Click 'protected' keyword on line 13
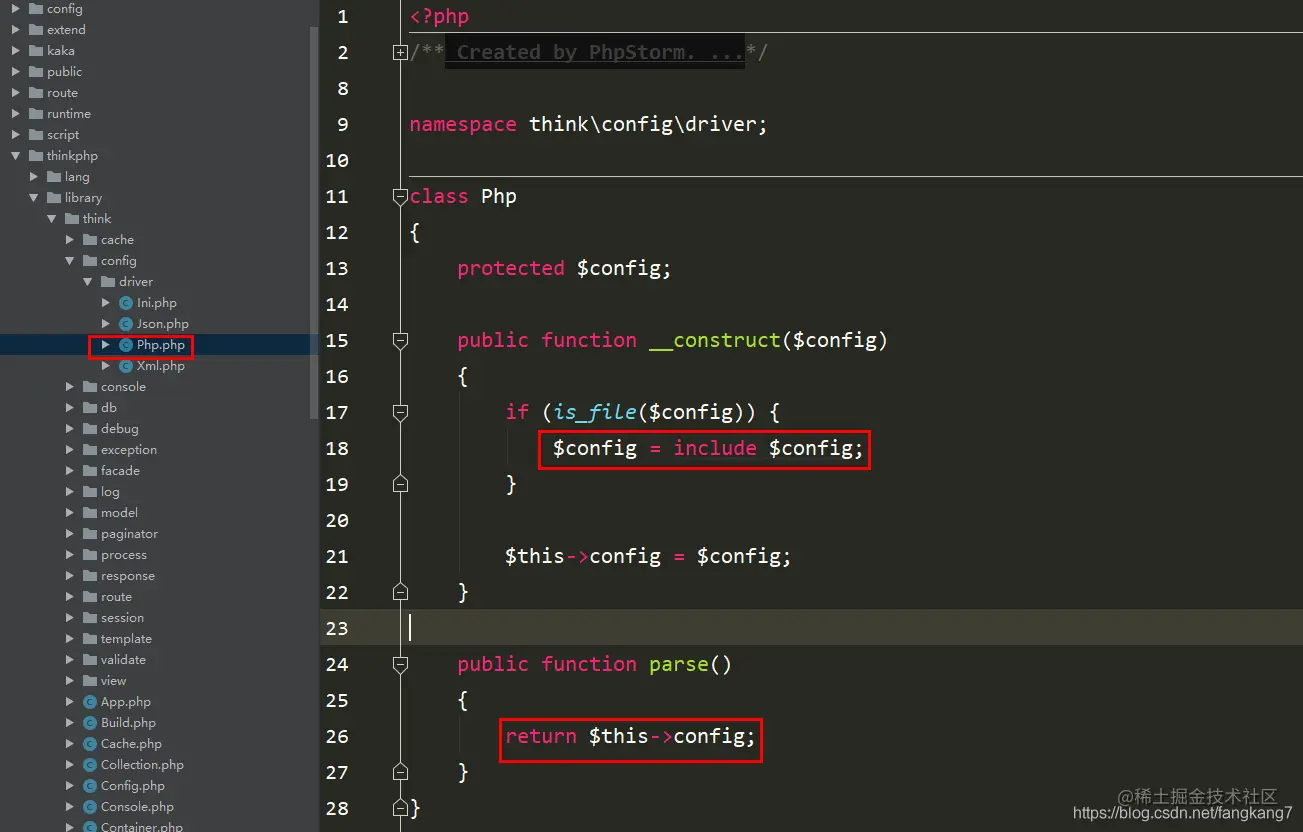 coord(511,268)
